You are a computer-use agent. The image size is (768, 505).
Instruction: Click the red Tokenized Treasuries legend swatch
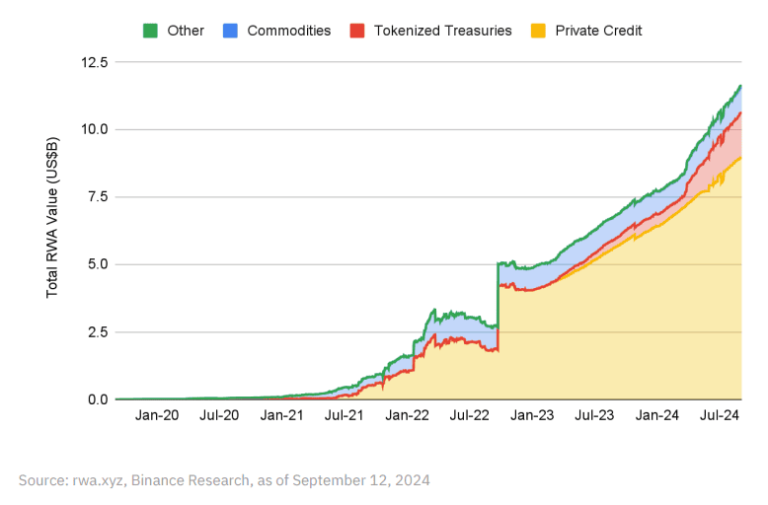pyautogui.click(x=358, y=30)
